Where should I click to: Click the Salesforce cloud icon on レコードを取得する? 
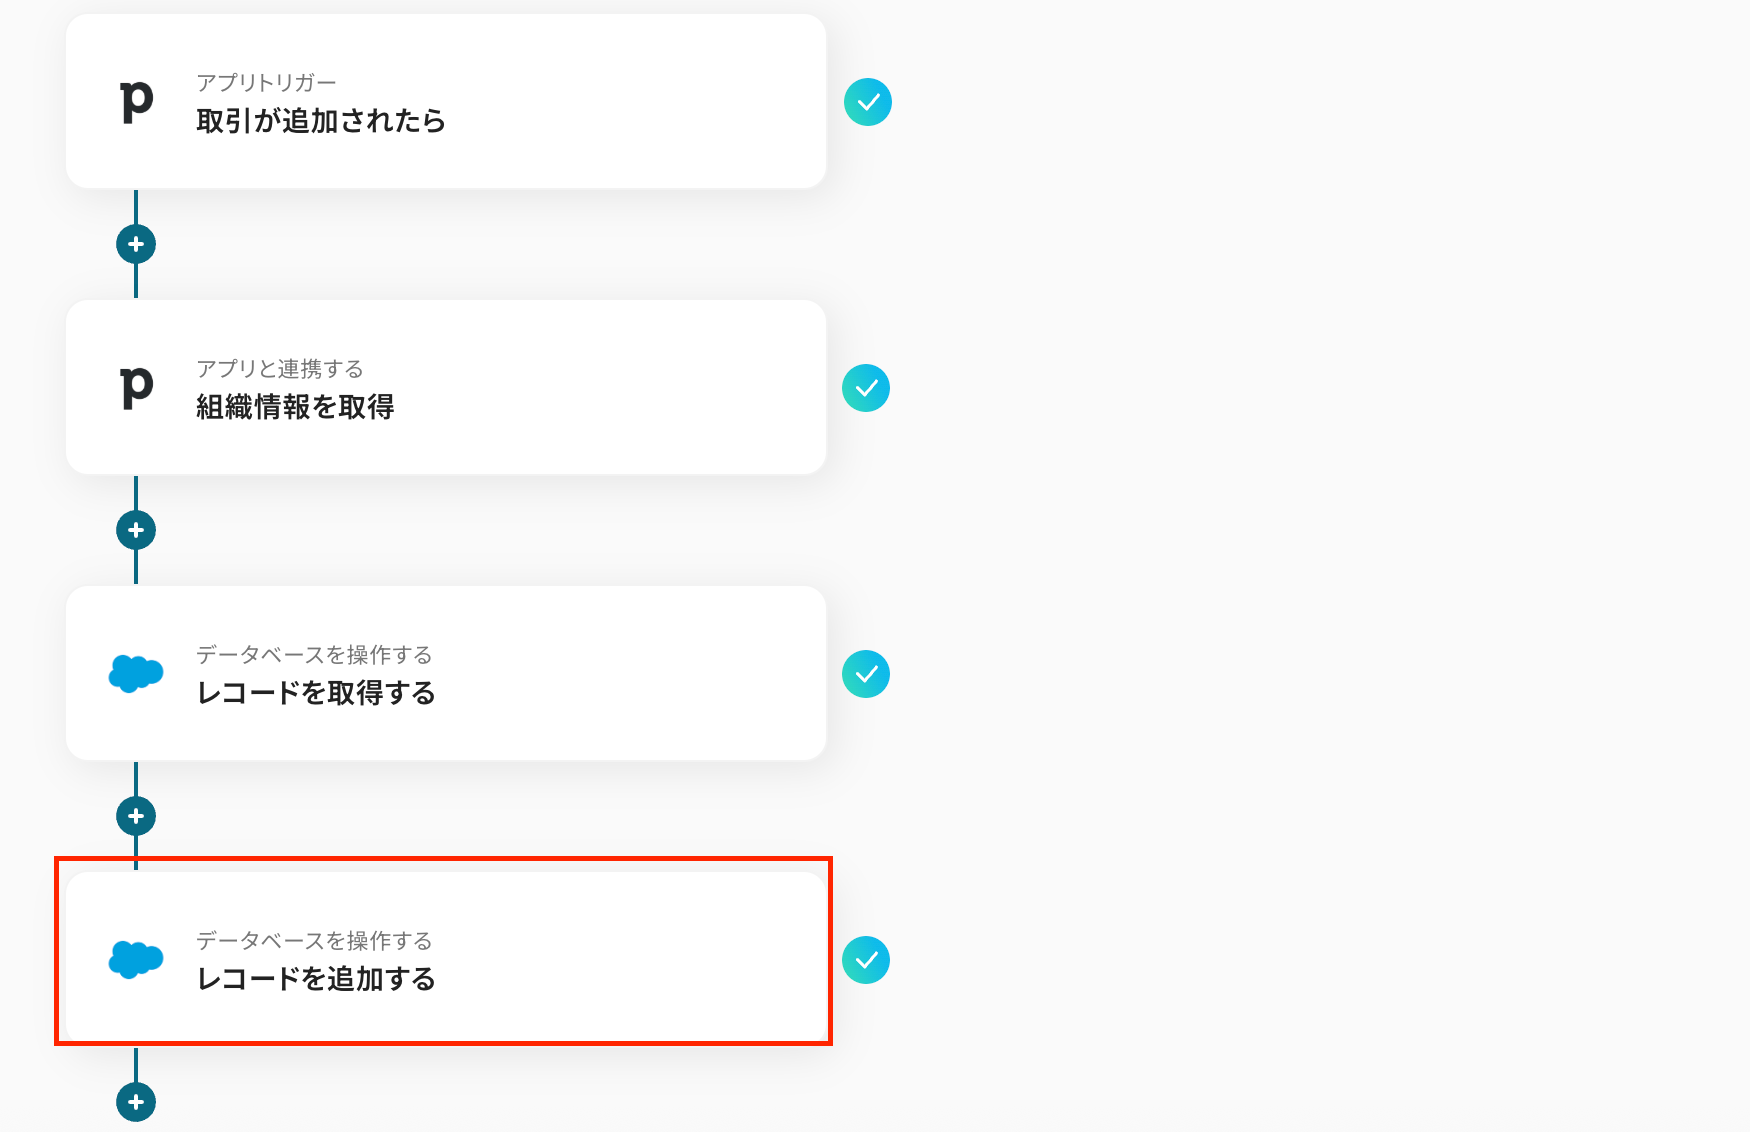coord(136,673)
